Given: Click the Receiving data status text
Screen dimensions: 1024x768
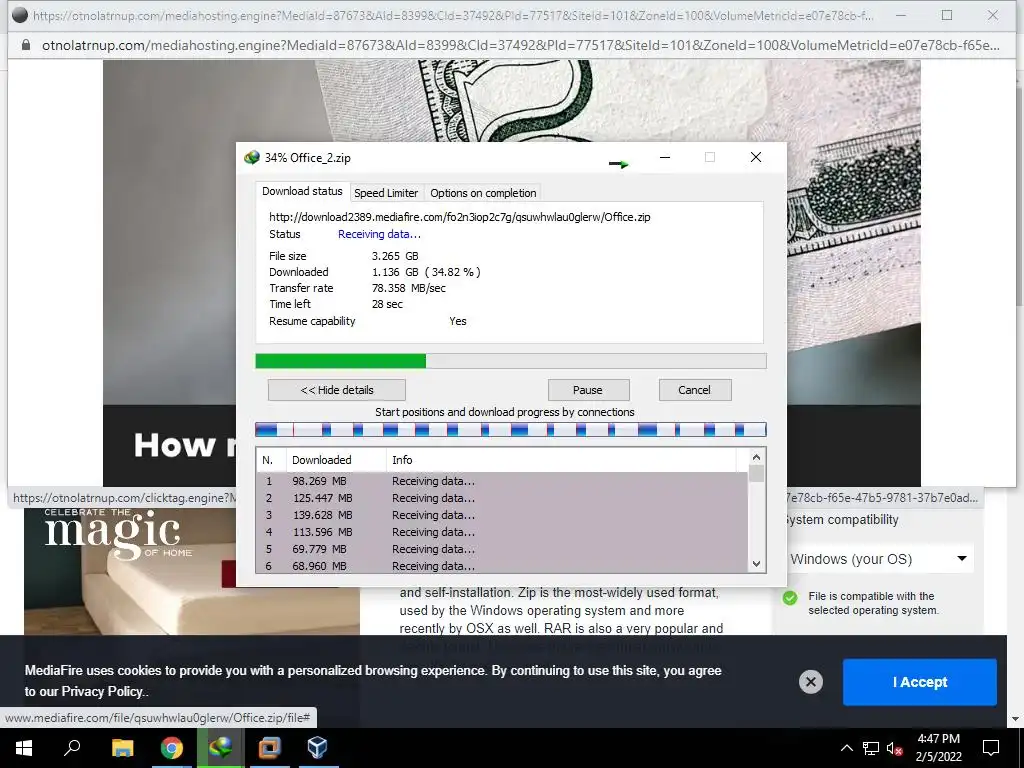Looking at the screenshot, I should (x=379, y=234).
